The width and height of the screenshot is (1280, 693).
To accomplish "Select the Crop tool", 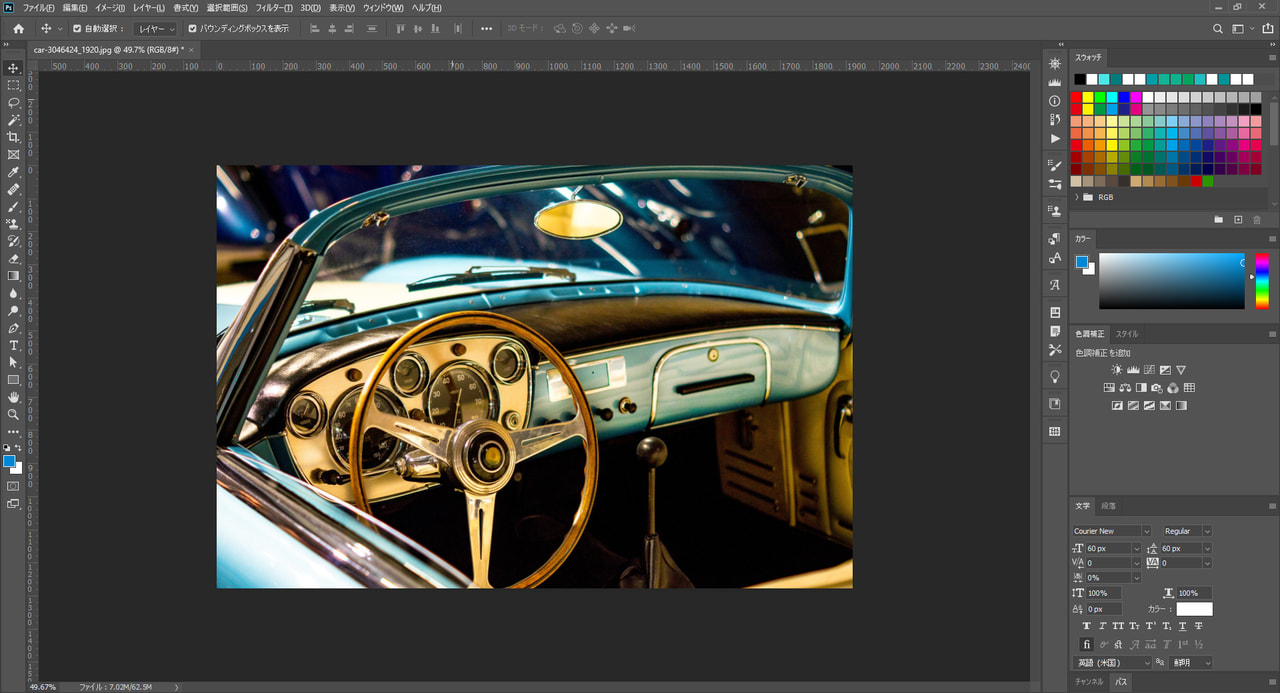I will tap(13, 137).
